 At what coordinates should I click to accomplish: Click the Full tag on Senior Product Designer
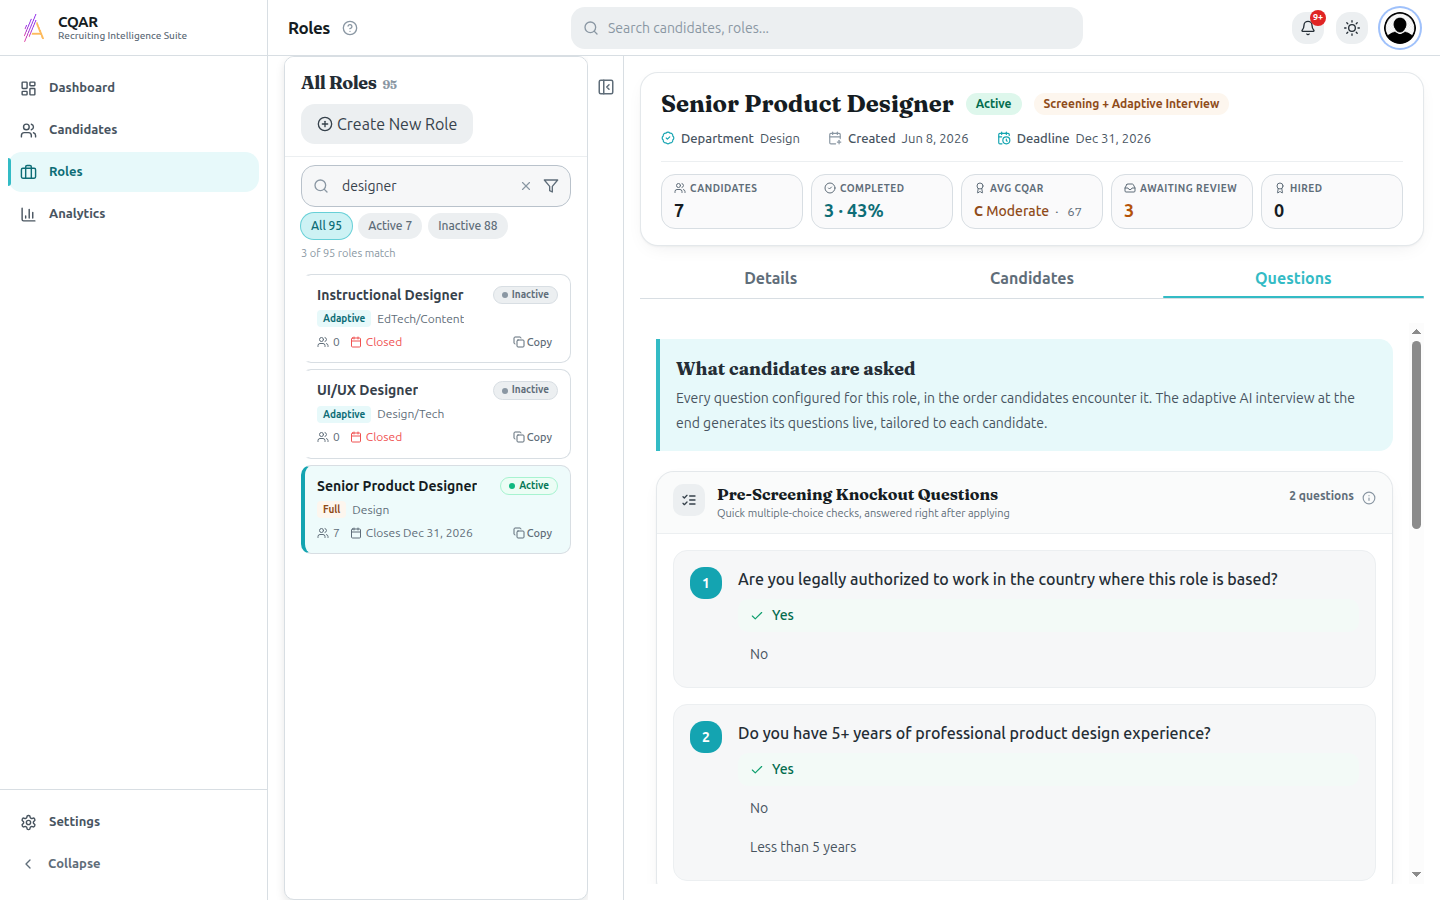click(331, 510)
